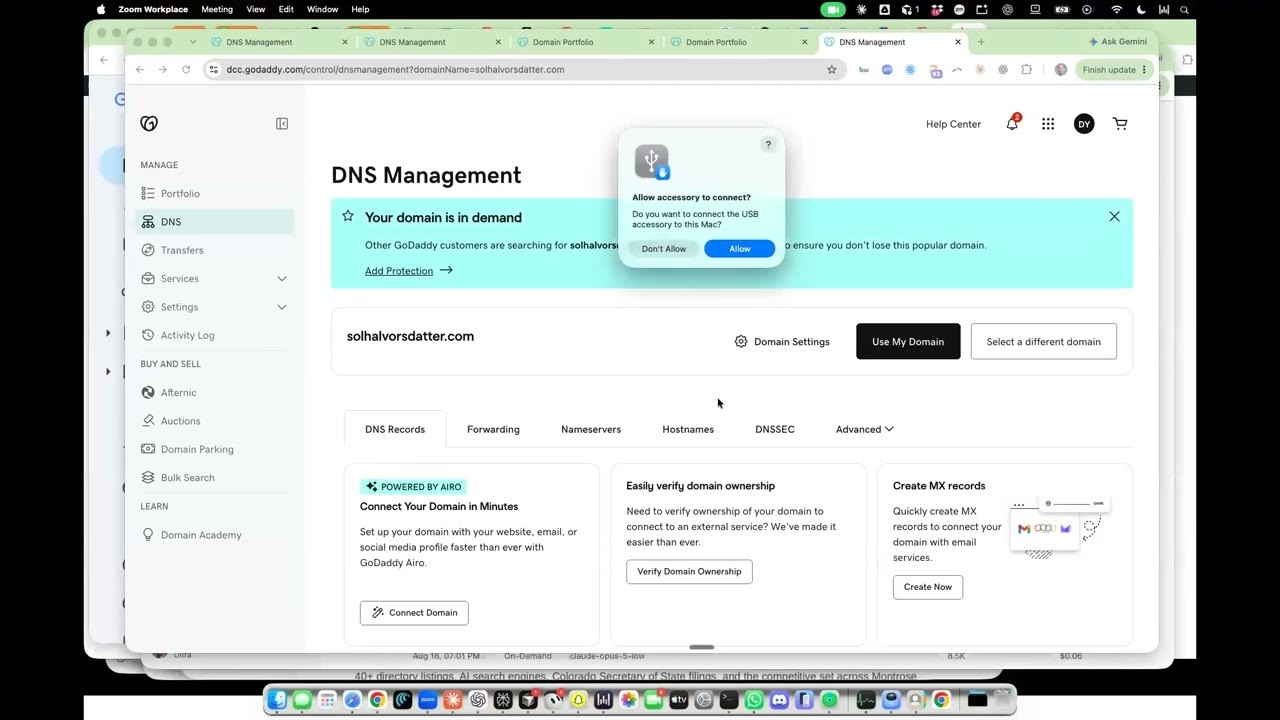Switch to the Hostnames tab
Screen dimensions: 1280x720
coord(688,430)
